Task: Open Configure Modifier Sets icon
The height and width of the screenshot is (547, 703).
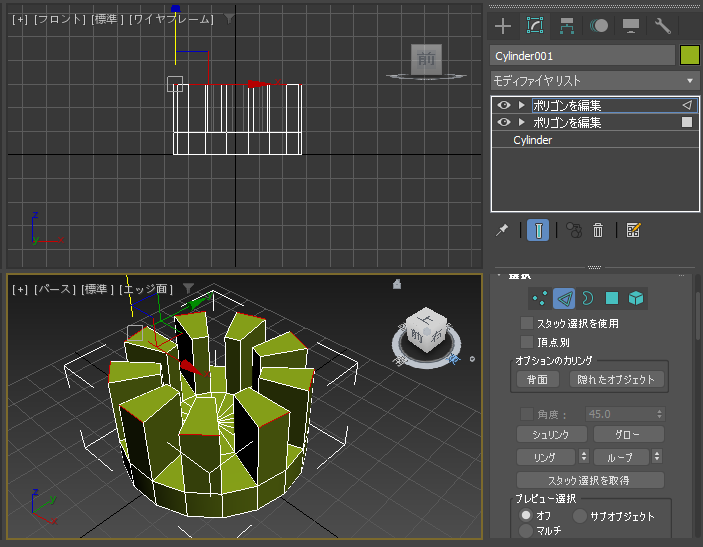Action: 634,230
